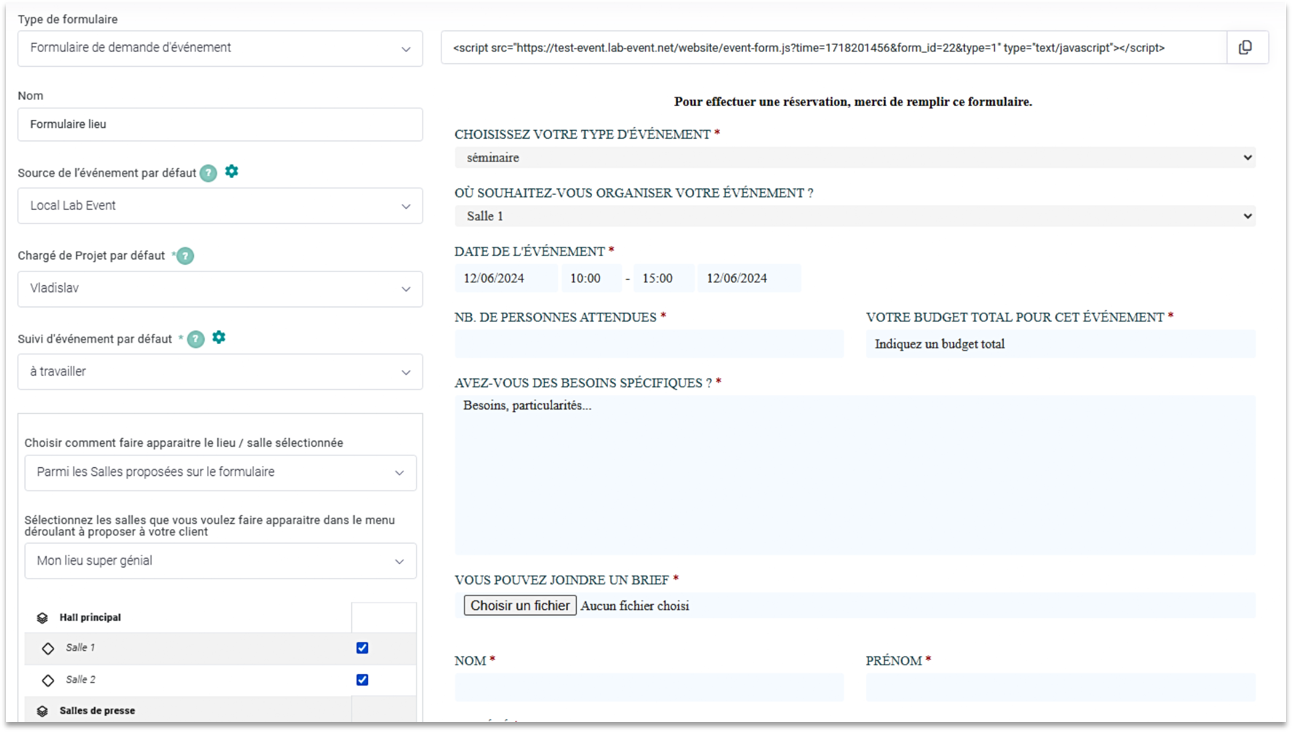
Task: Click the 15:00 end time field
Action: [662, 278]
